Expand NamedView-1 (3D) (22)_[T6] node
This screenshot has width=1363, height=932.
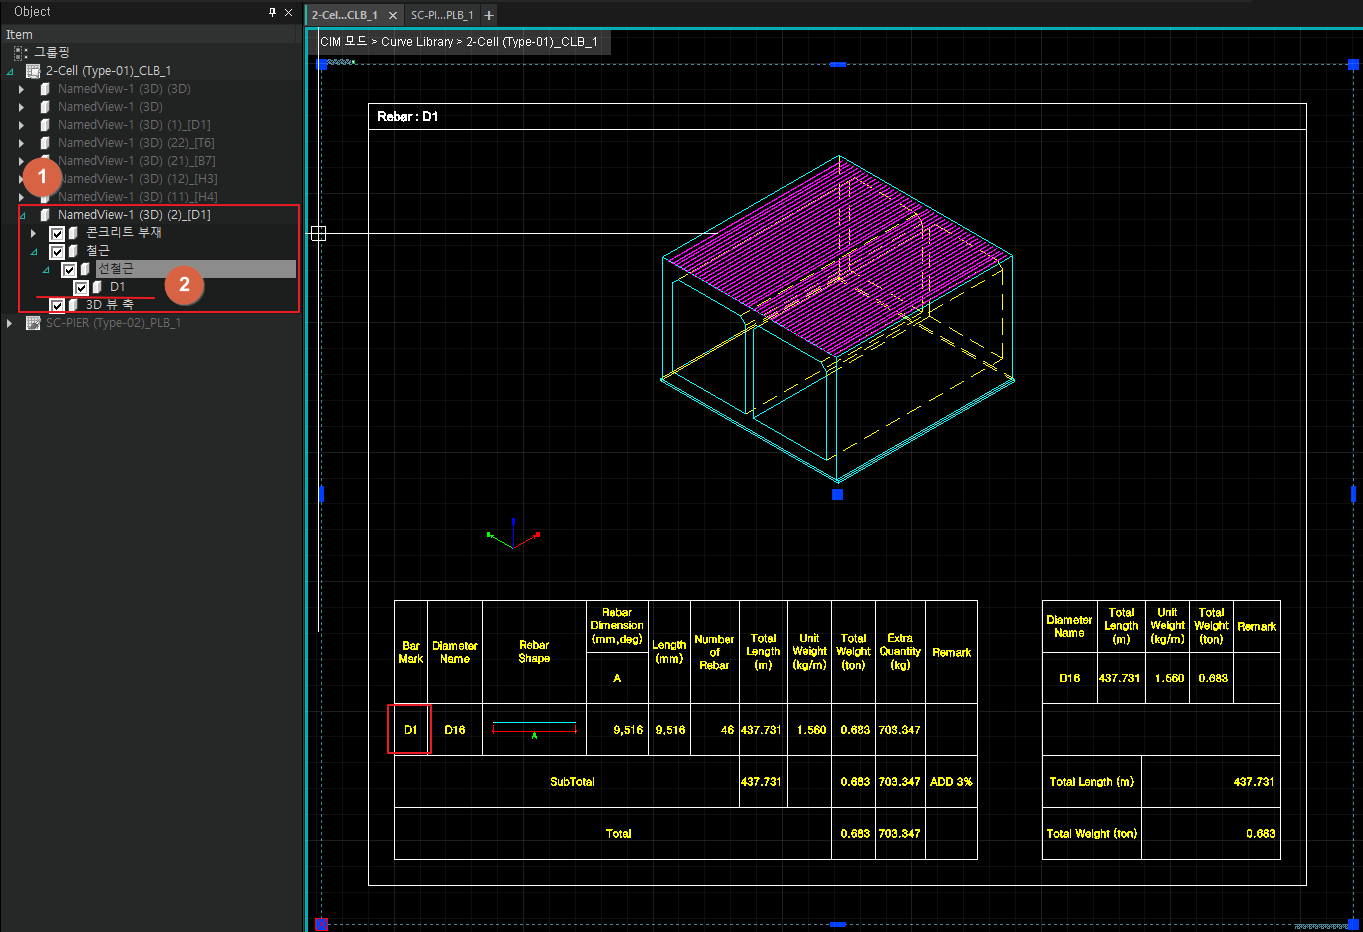click(21, 143)
